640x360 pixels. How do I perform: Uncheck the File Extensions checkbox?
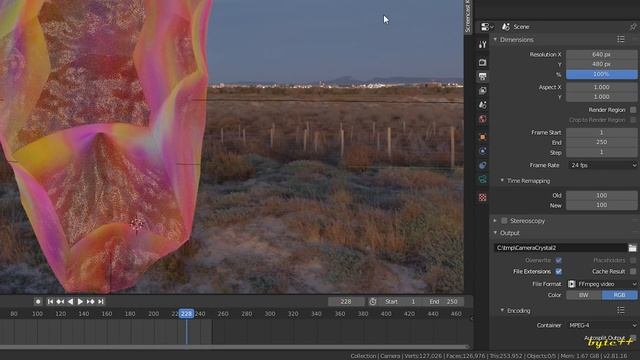point(558,271)
